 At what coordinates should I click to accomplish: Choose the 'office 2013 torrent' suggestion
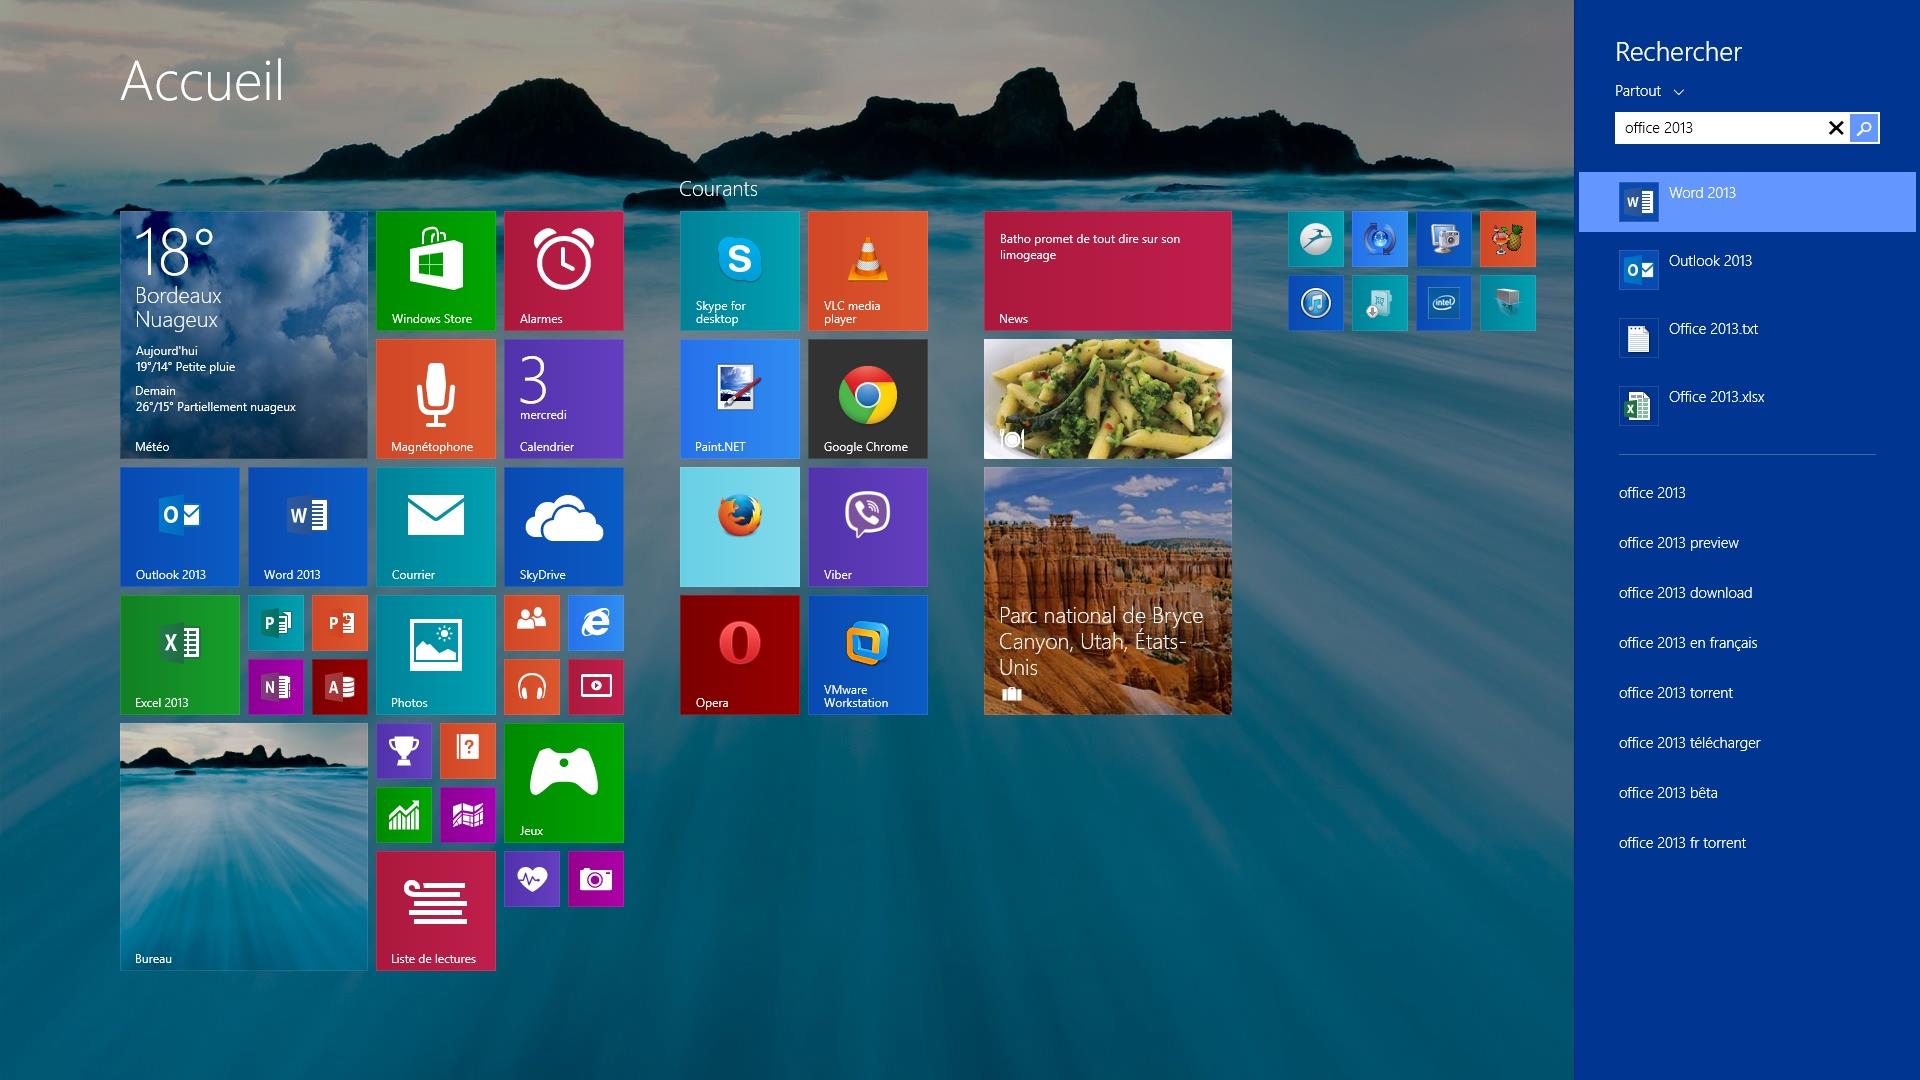[1676, 693]
